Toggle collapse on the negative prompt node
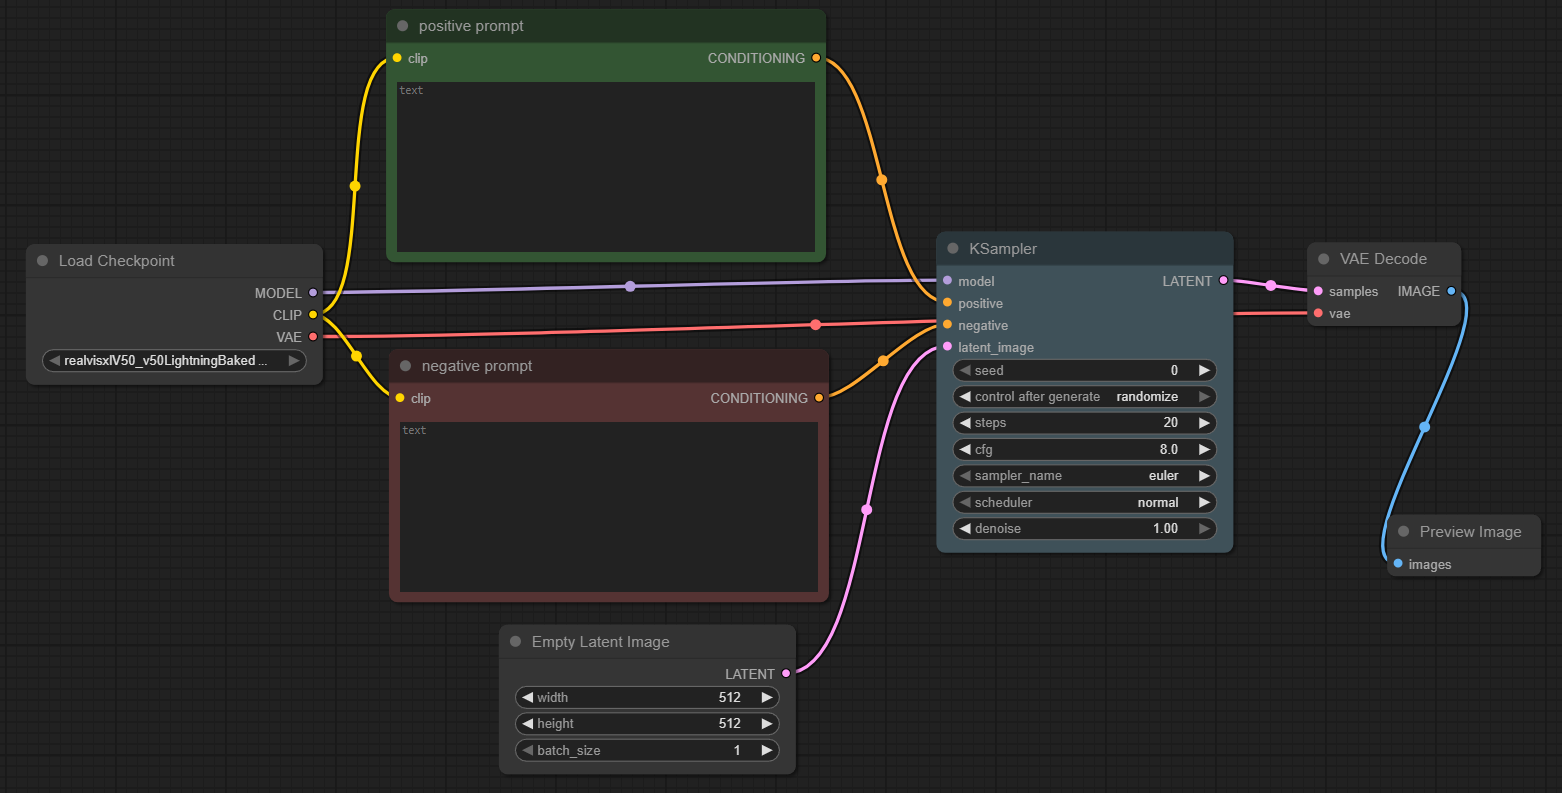1562x793 pixels. pos(405,366)
